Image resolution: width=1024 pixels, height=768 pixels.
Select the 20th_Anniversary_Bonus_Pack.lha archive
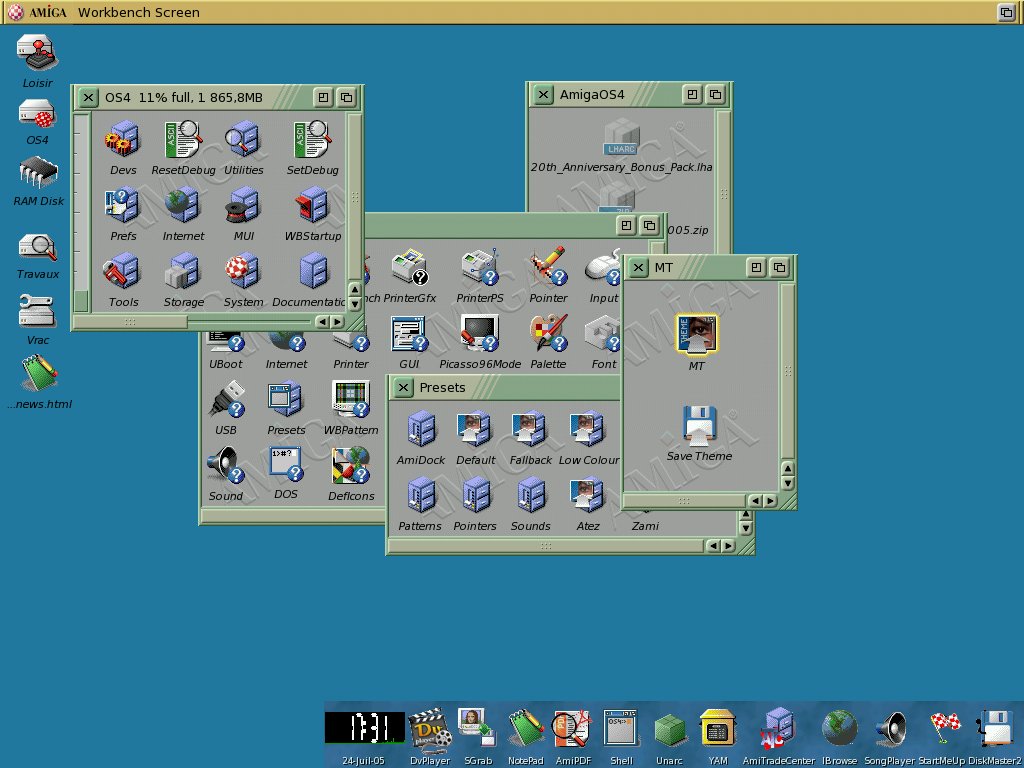pos(621,138)
